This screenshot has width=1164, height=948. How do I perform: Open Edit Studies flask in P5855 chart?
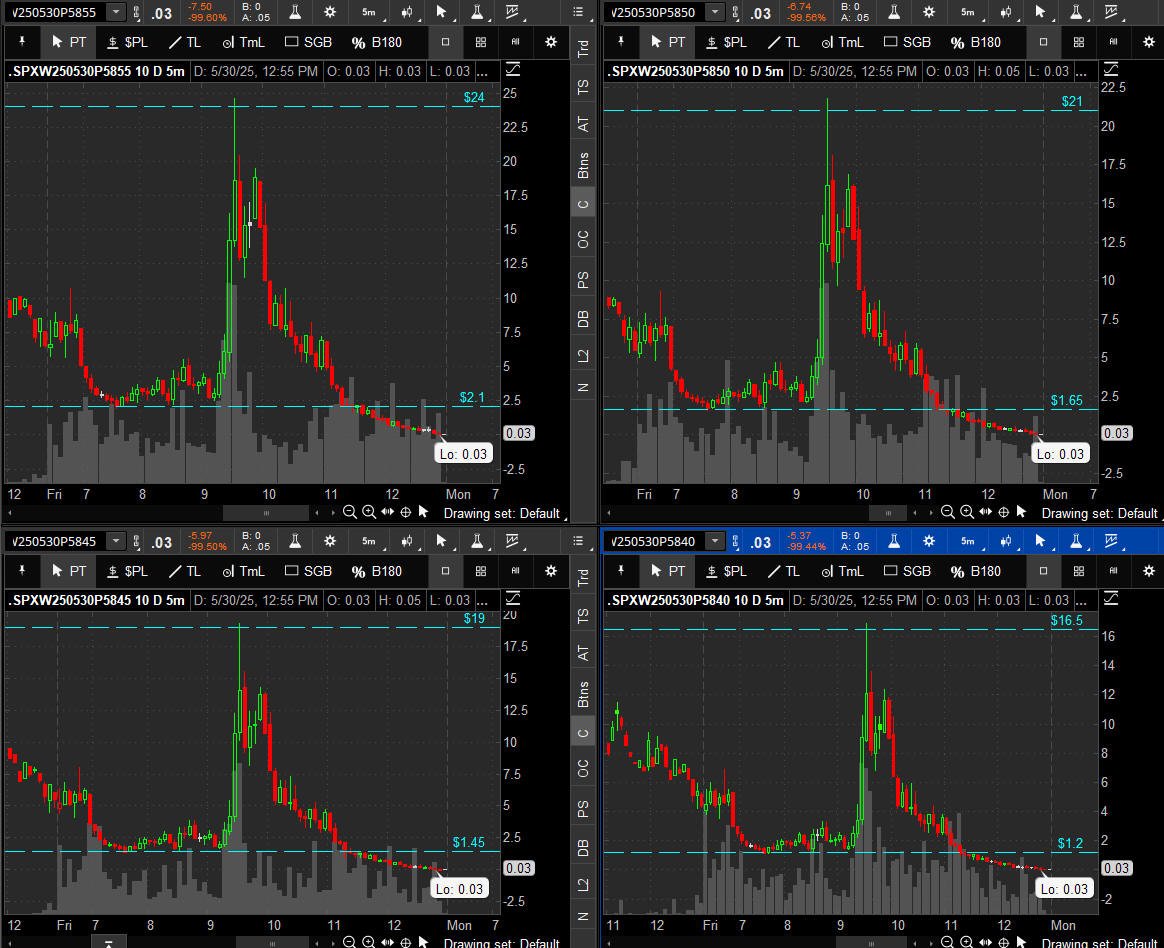click(295, 12)
